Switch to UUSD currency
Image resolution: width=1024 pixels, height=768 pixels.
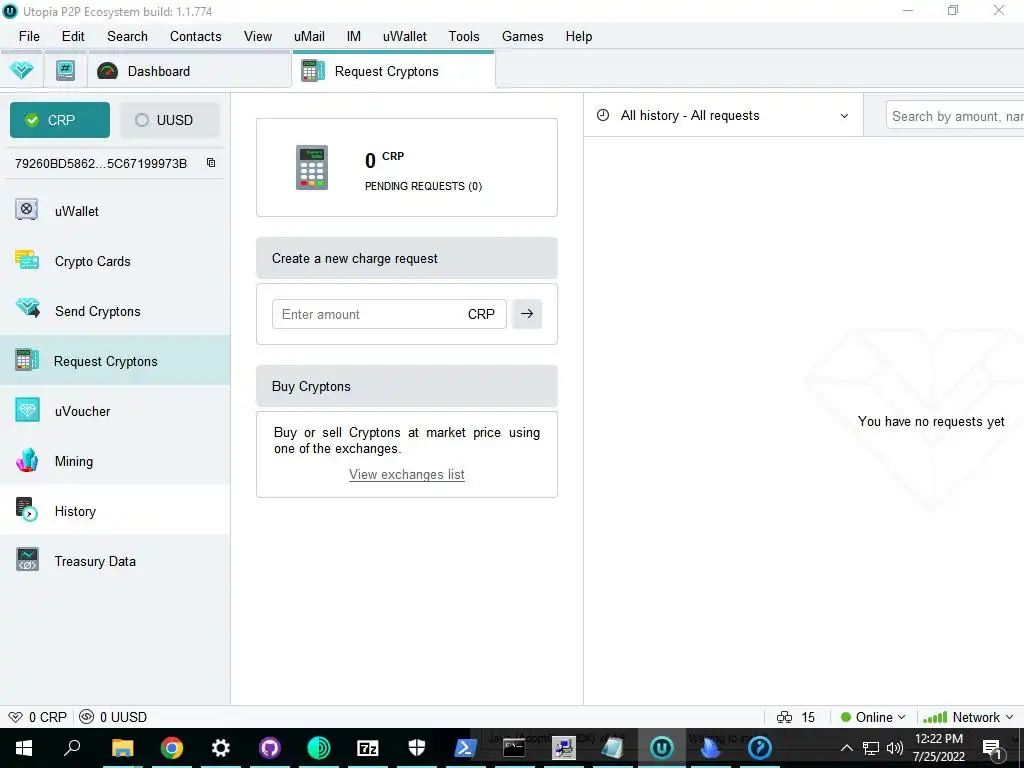(x=170, y=120)
